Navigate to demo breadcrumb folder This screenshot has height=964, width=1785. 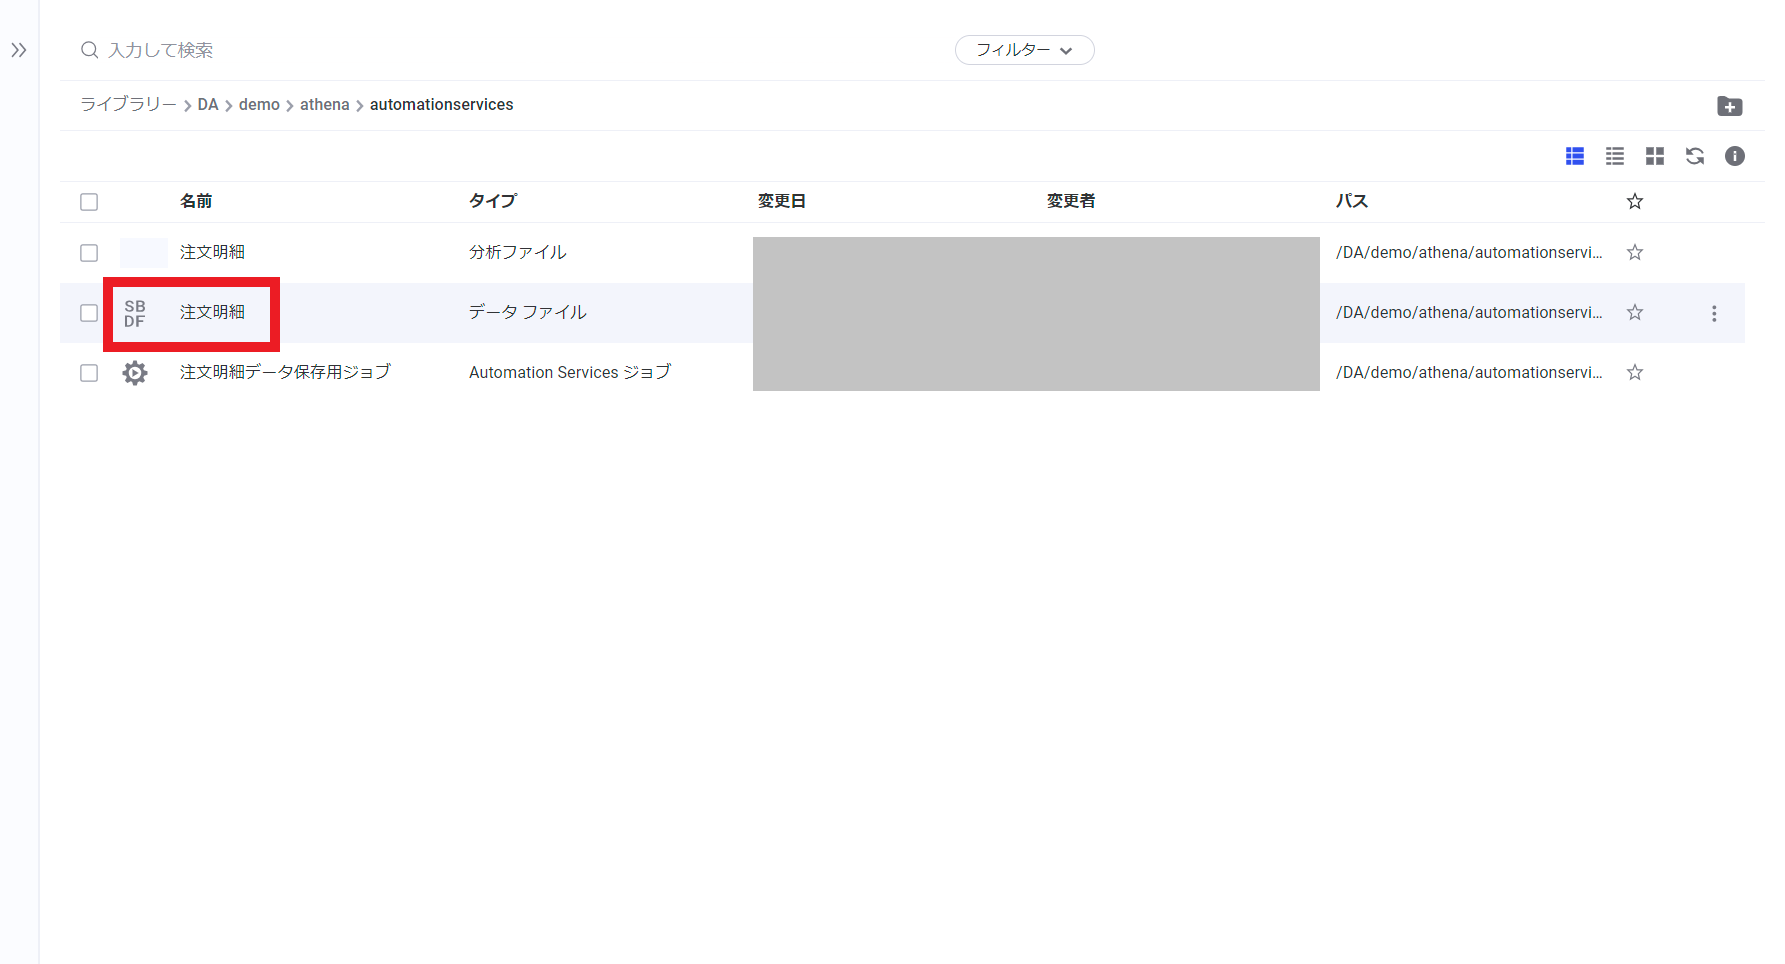pos(259,105)
